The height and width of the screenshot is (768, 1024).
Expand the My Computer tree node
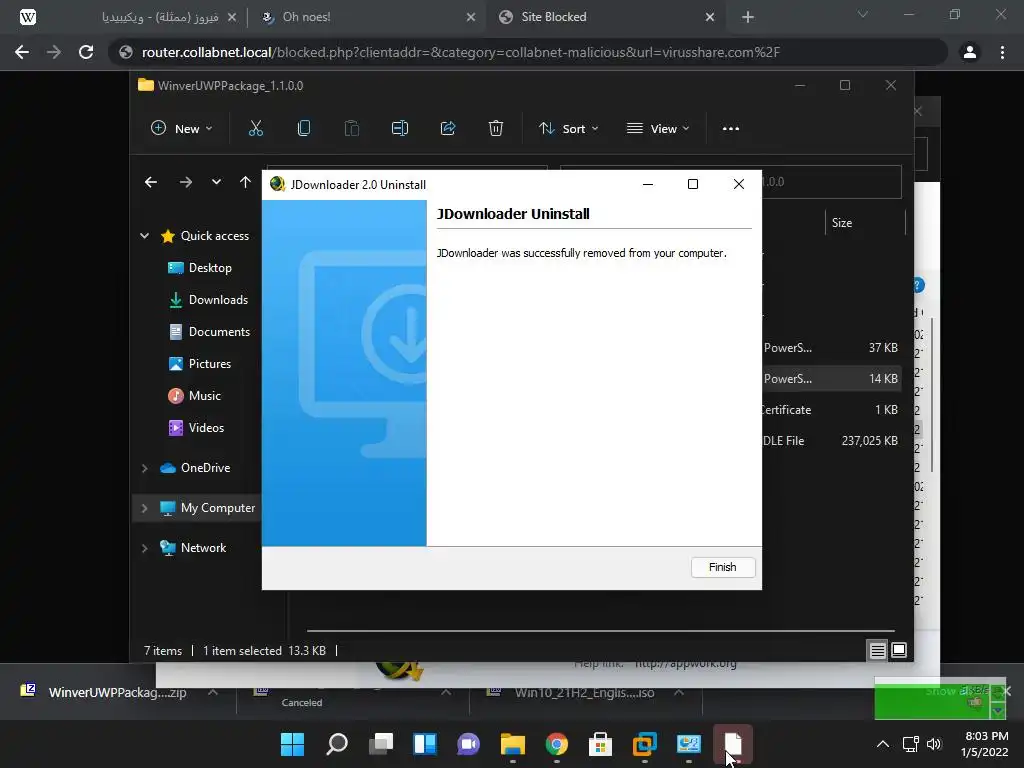coord(144,508)
